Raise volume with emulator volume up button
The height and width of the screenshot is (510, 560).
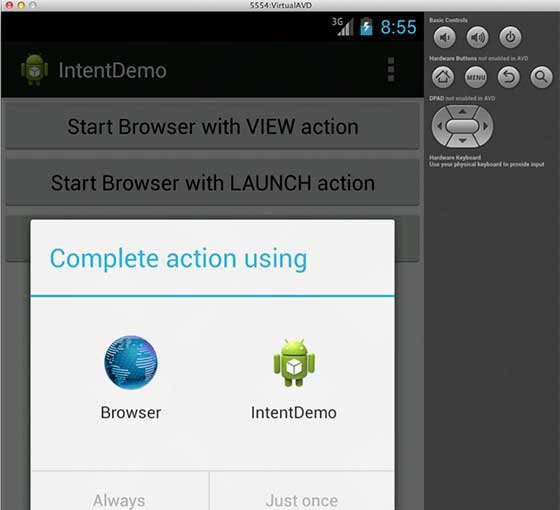point(478,37)
